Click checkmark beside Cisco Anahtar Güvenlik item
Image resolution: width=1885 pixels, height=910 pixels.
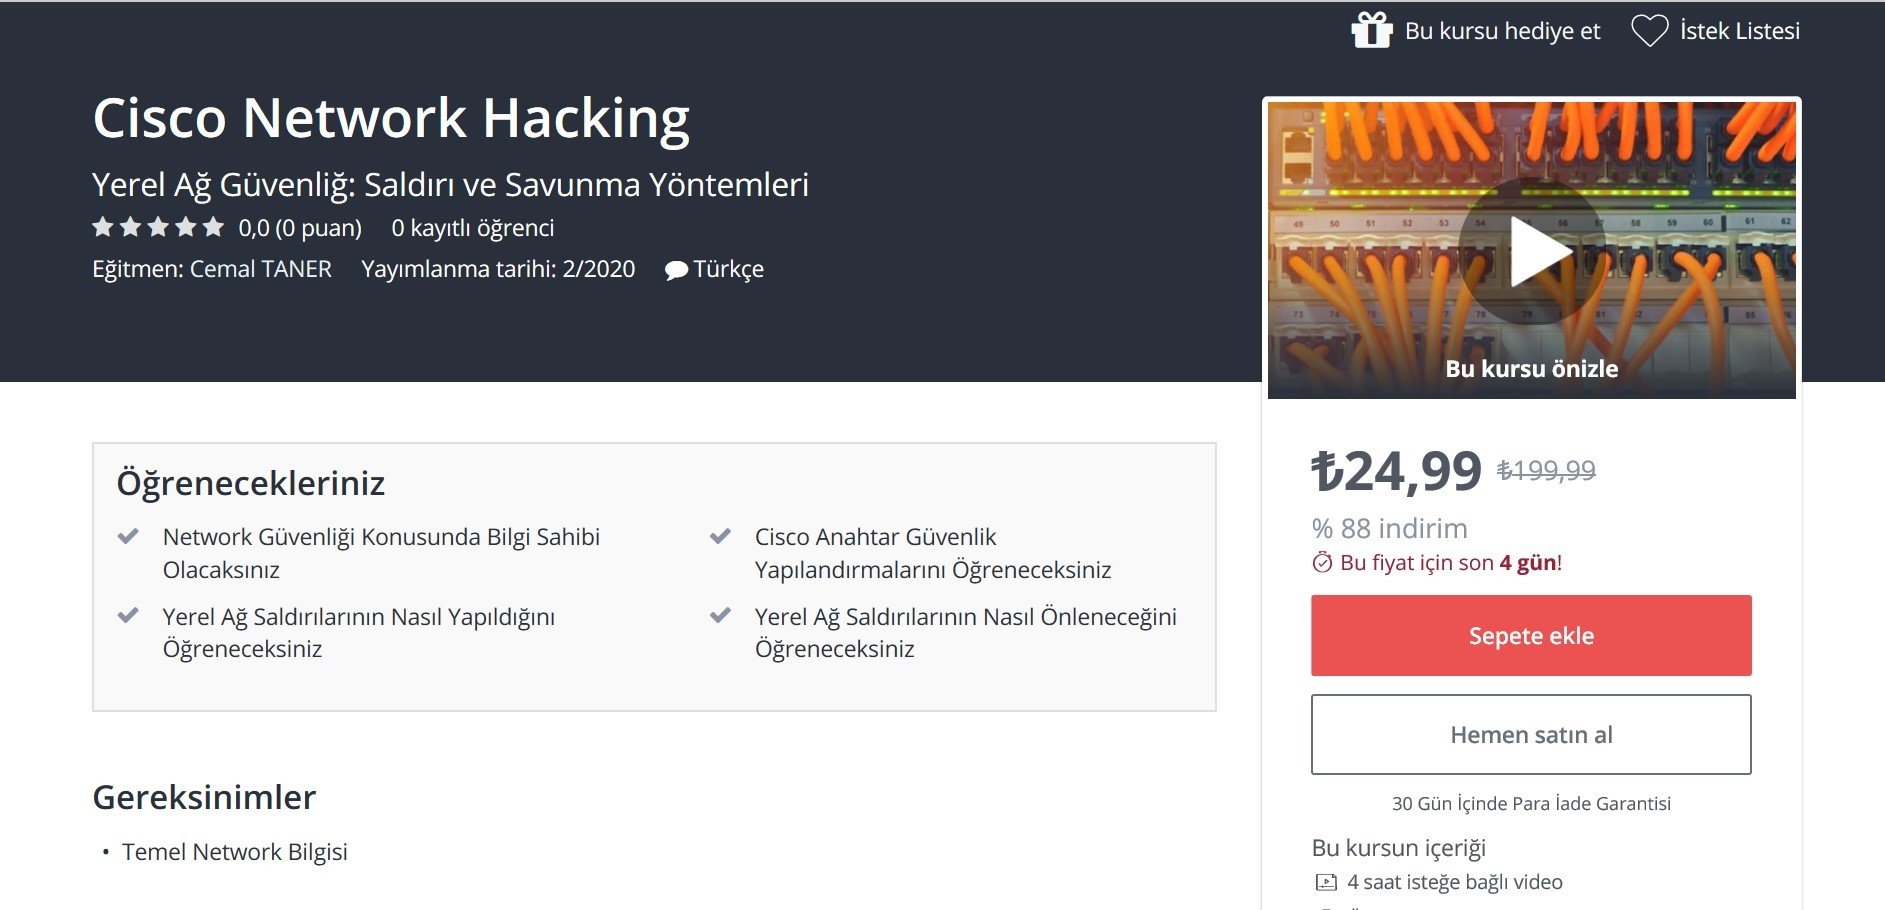(x=720, y=537)
